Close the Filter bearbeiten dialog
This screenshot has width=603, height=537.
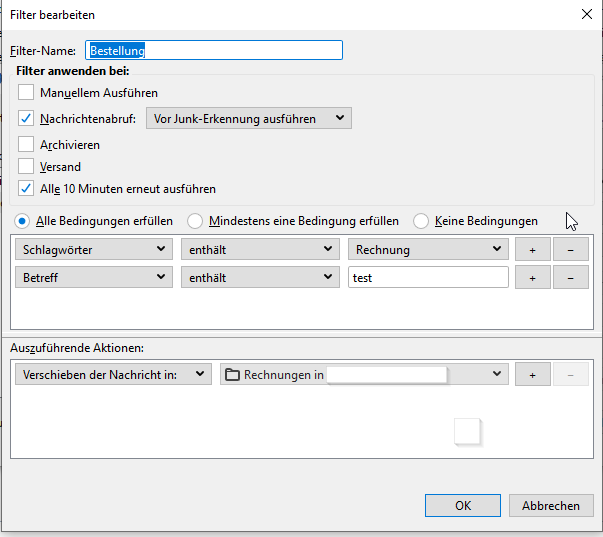[585, 15]
